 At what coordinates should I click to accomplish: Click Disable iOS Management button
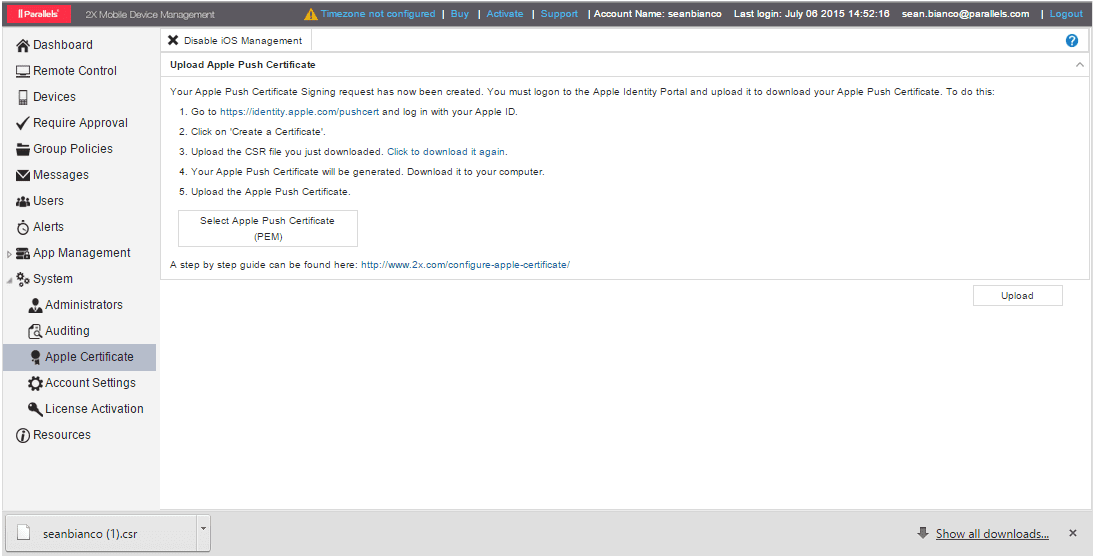click(x=235, y=41)
